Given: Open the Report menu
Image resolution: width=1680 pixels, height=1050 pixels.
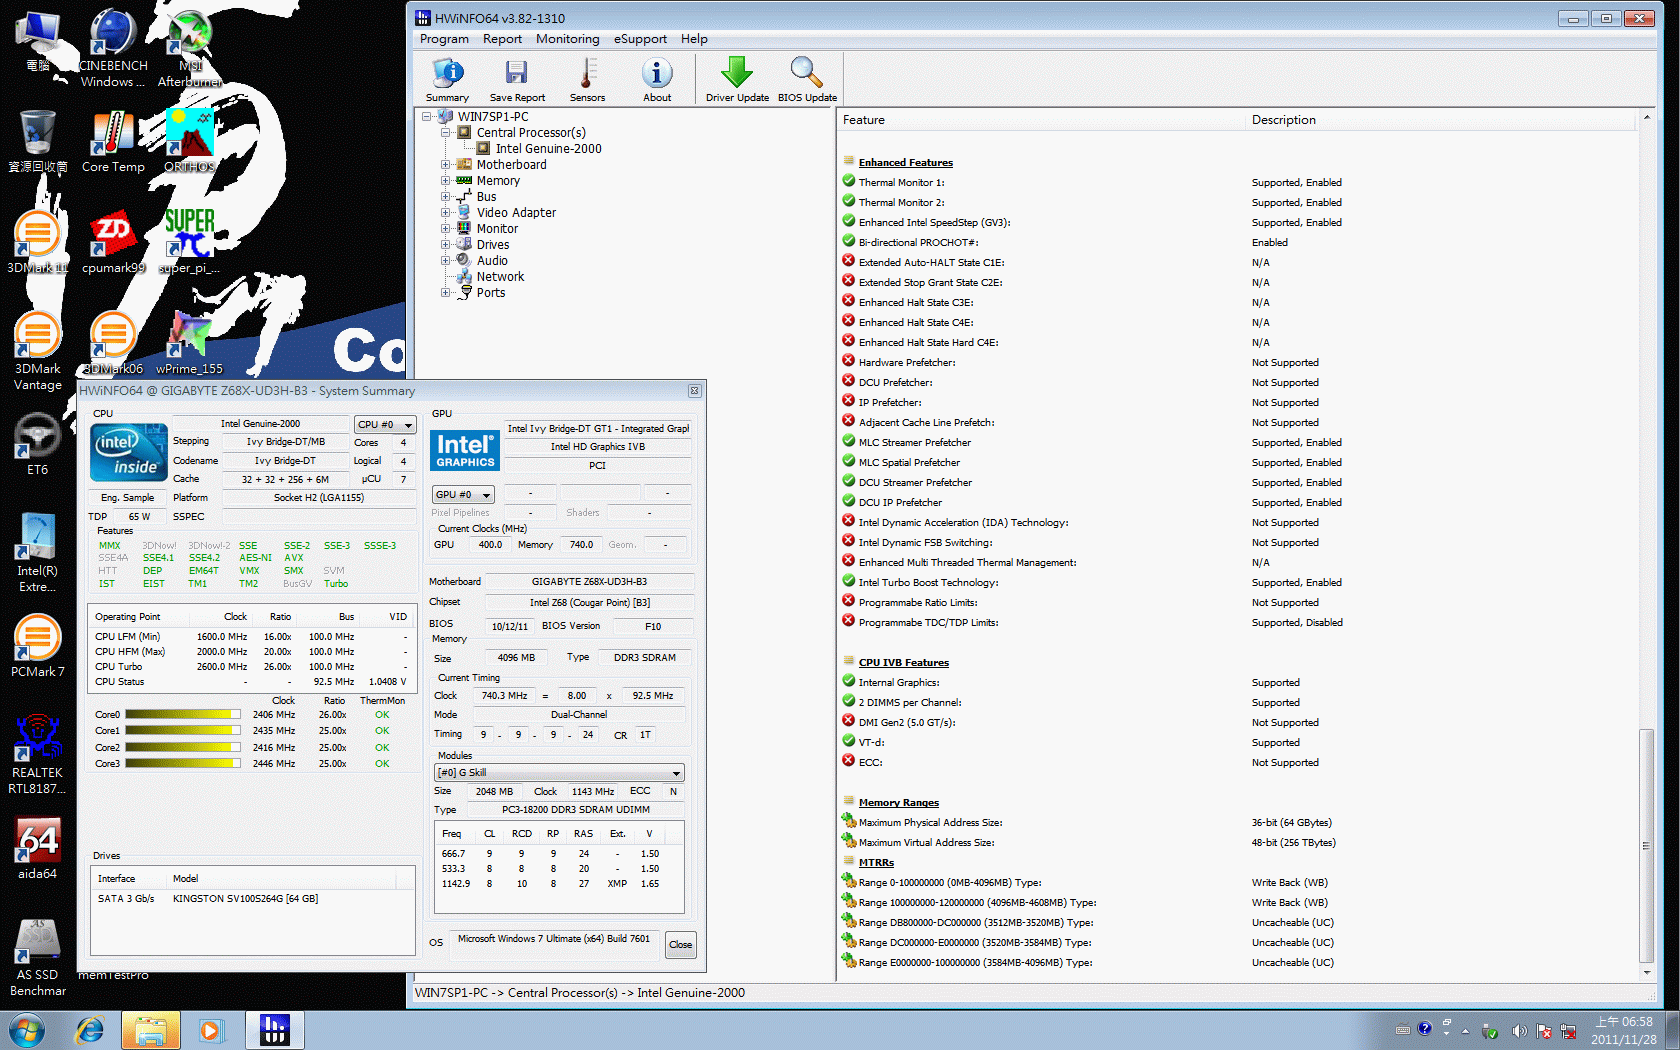Looking at the screenshot, I should pos(502,39).
